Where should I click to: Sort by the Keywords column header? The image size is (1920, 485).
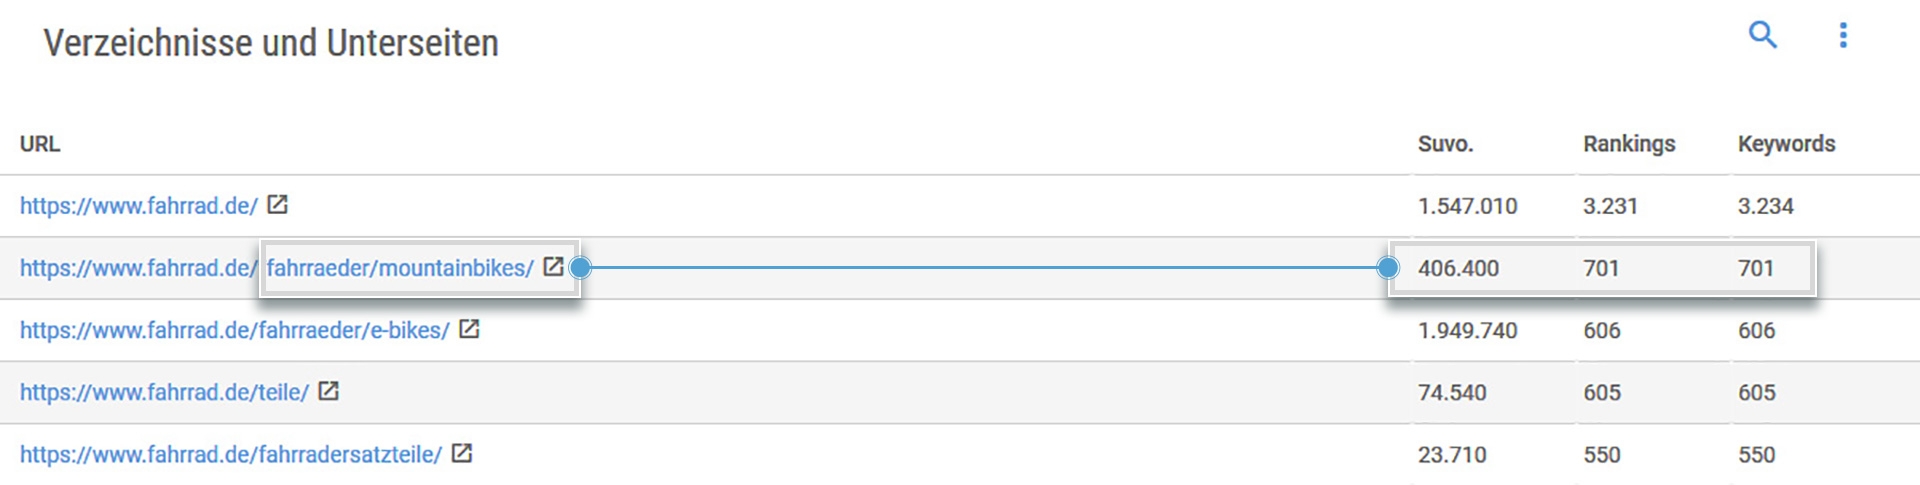[x=1786, y=144]
